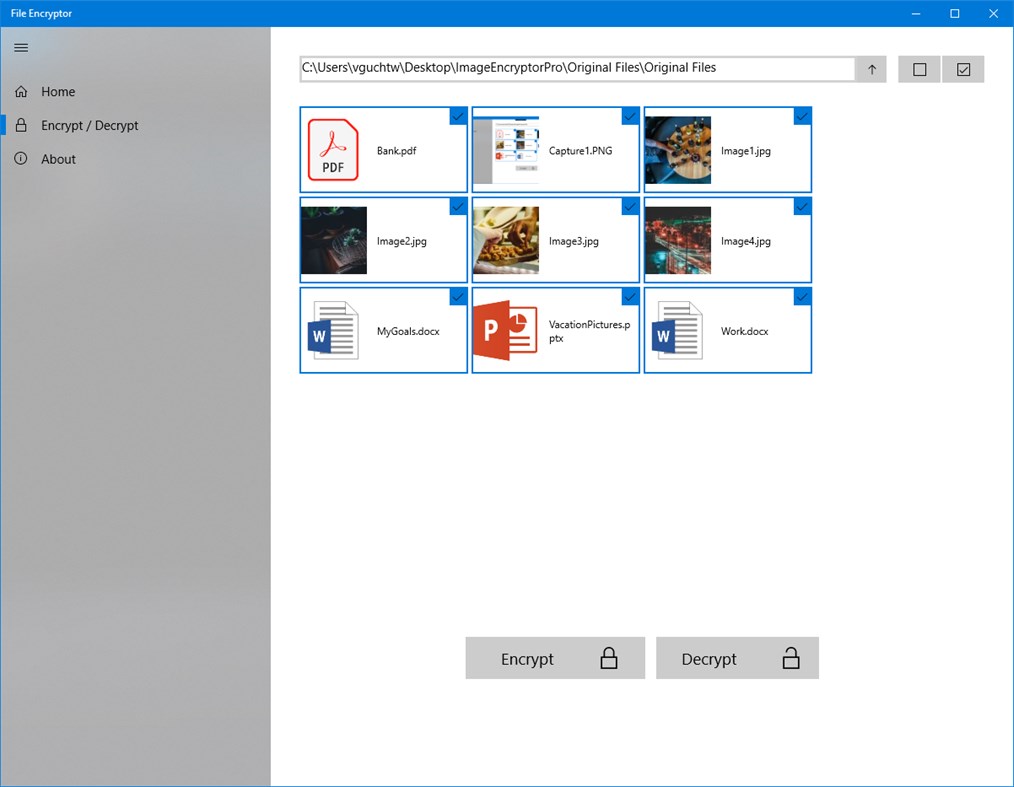The height and width of the screenshot is (787, 1014).
Task: Uncheck the Capture1.PNG selection checkbox
Action: (x=629, y=116)
